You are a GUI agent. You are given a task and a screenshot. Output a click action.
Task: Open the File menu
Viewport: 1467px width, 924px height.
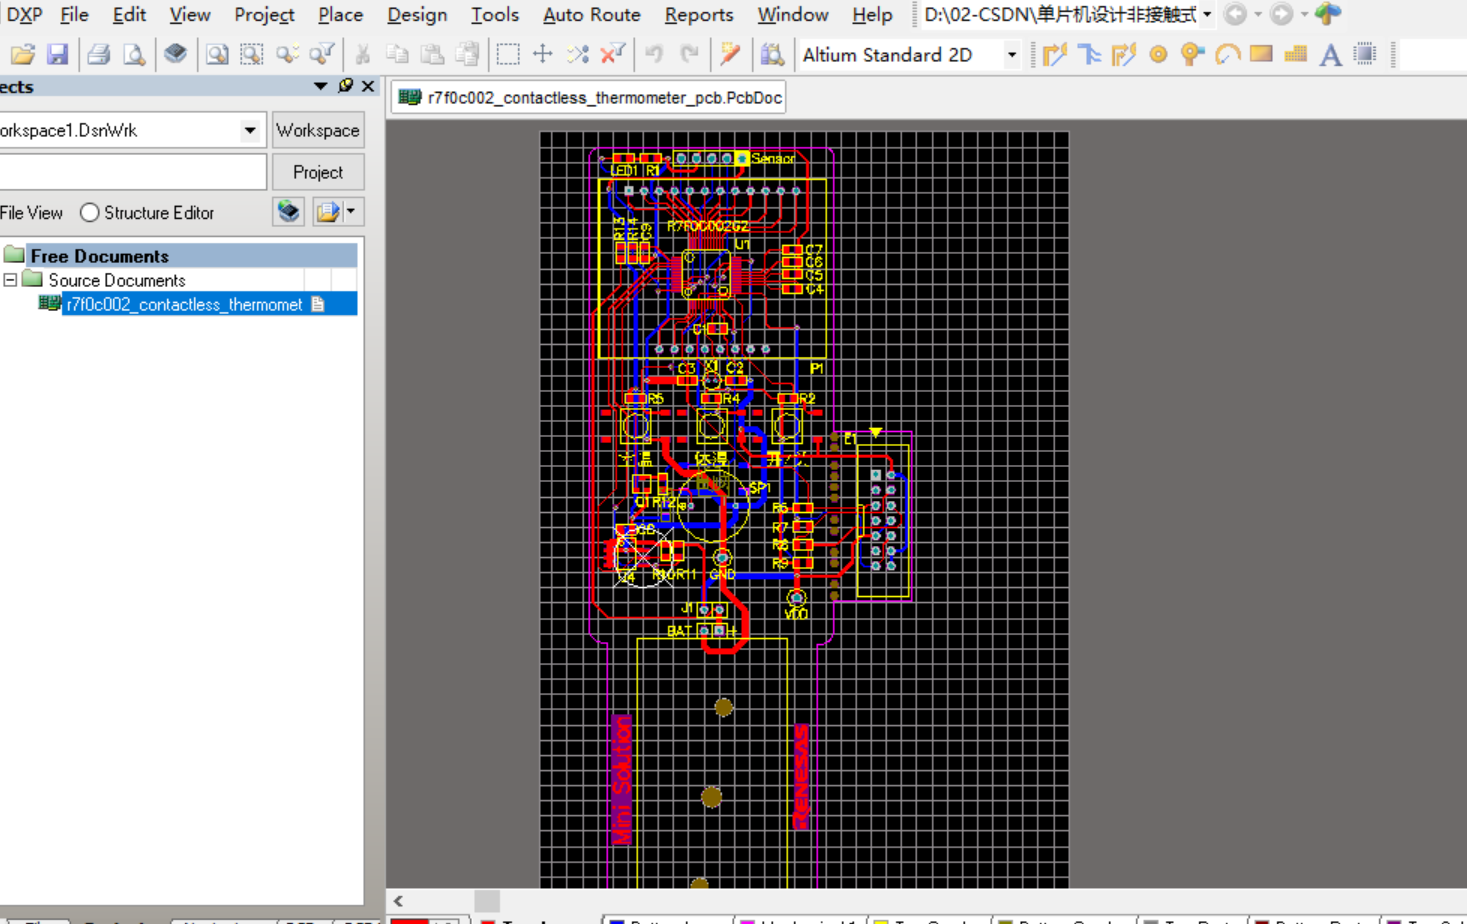pos(74,14)
